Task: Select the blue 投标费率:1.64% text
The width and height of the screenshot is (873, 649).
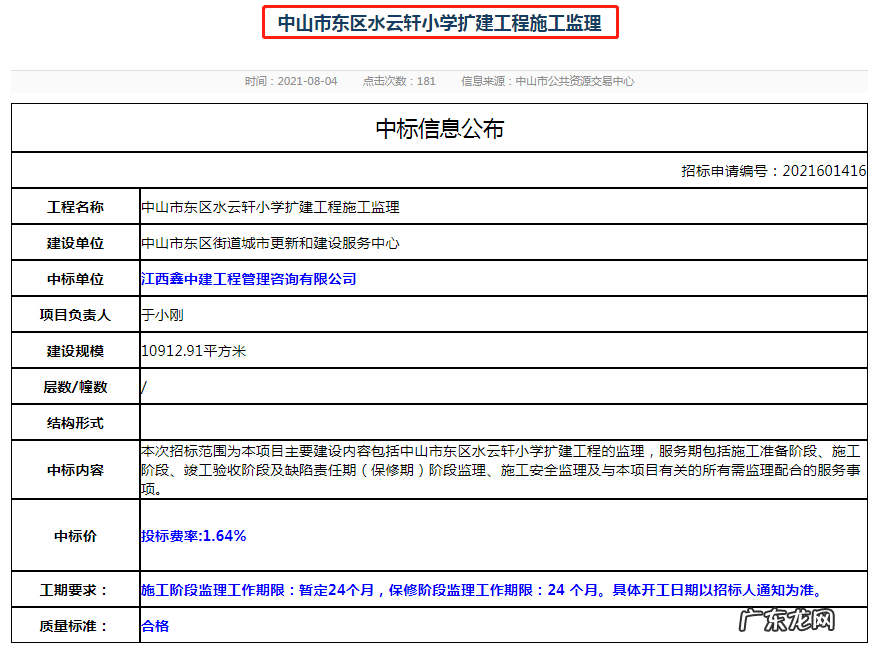Action: pos(193,535)
